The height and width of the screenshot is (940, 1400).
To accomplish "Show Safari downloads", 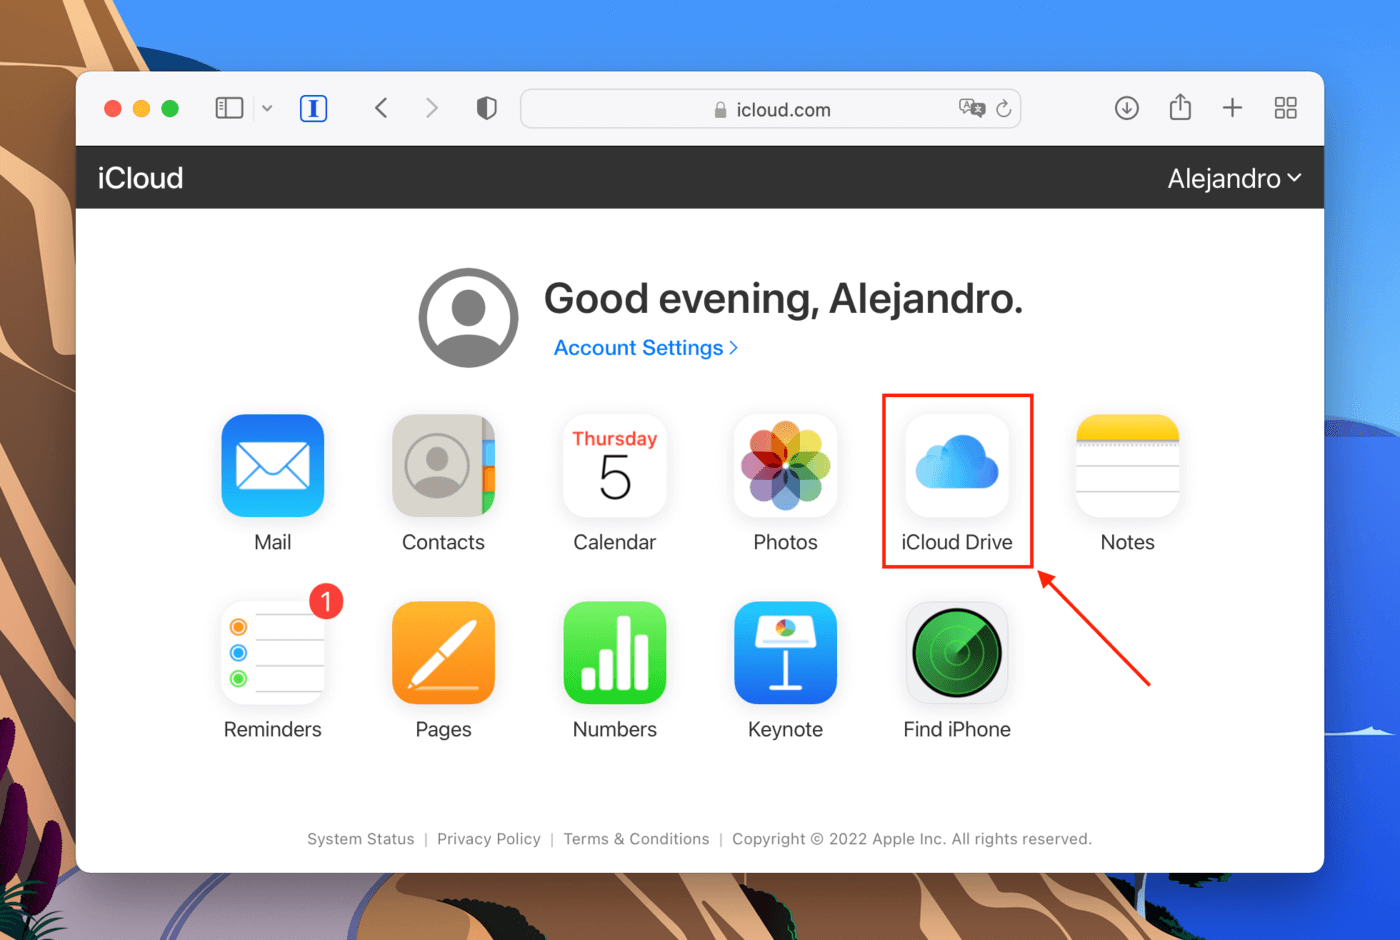I will point(1127,108).
